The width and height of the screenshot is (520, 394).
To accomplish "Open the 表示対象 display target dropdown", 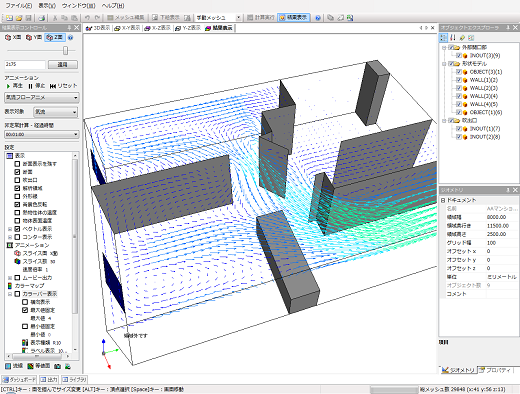I will click(x=55, y=112).
